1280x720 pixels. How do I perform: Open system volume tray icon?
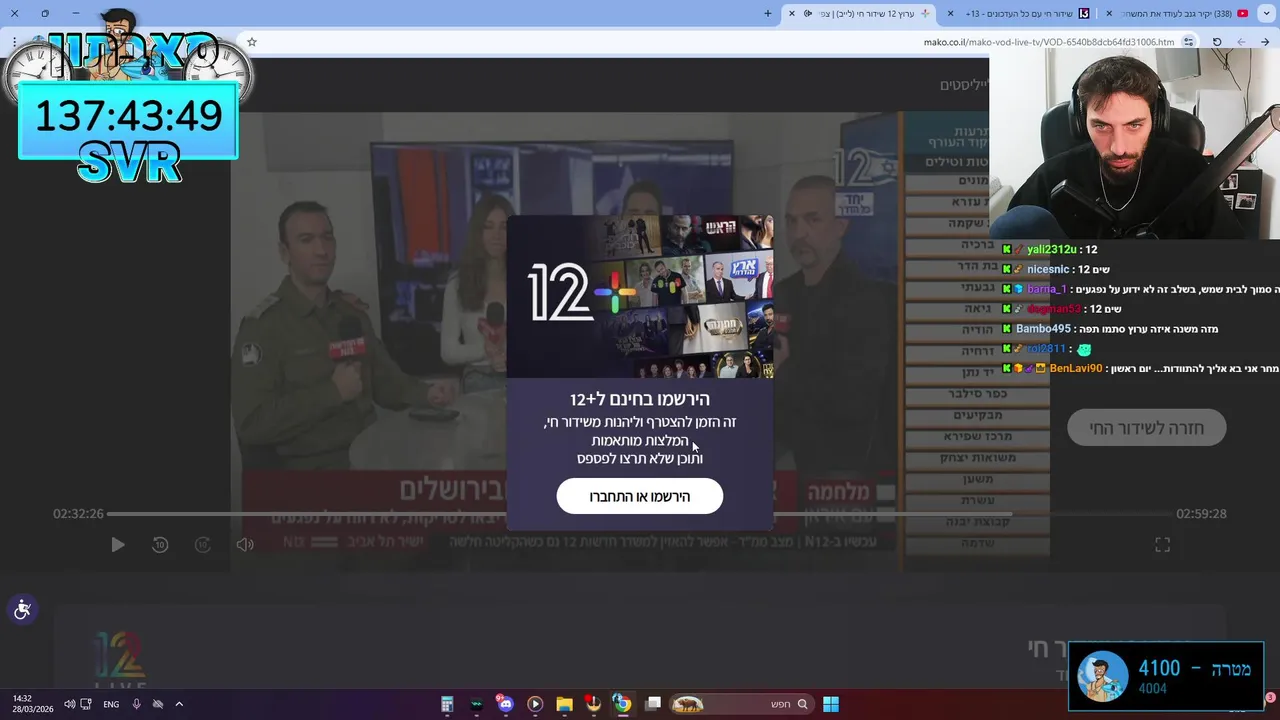69,704
